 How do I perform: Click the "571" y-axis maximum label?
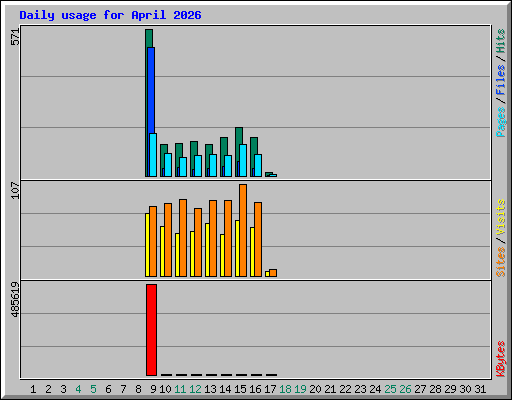15,37
